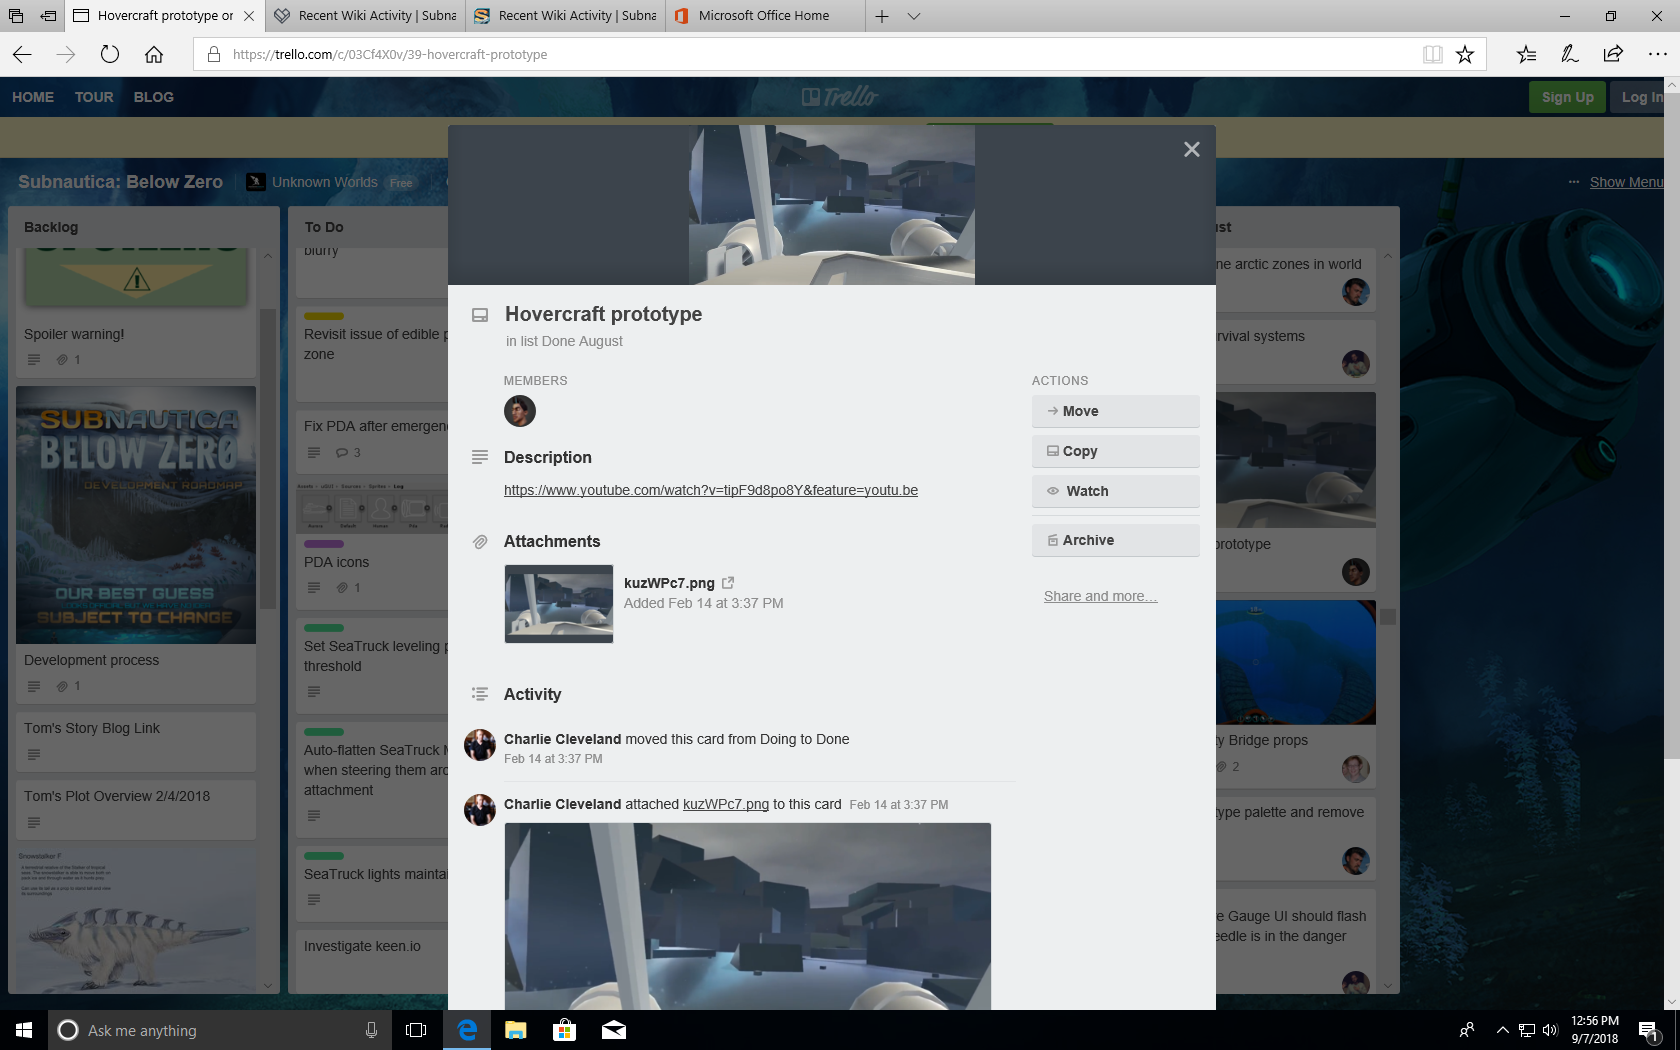Viewport: 1680px width, 1050px height.
Task: Click the add notes pen icon
Action: pyautogui.click(x=1570, y=54)
